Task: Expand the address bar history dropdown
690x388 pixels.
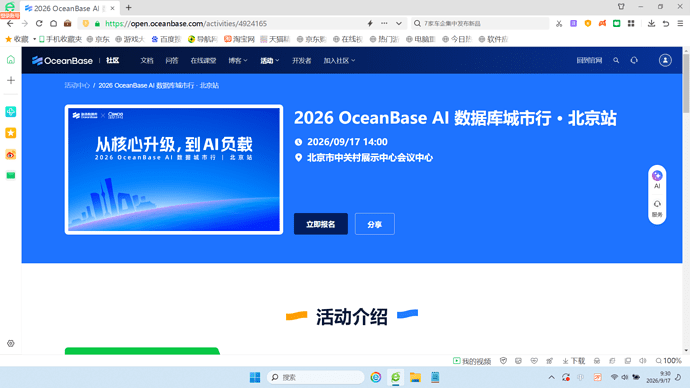Action: click(x=399, y=23)
